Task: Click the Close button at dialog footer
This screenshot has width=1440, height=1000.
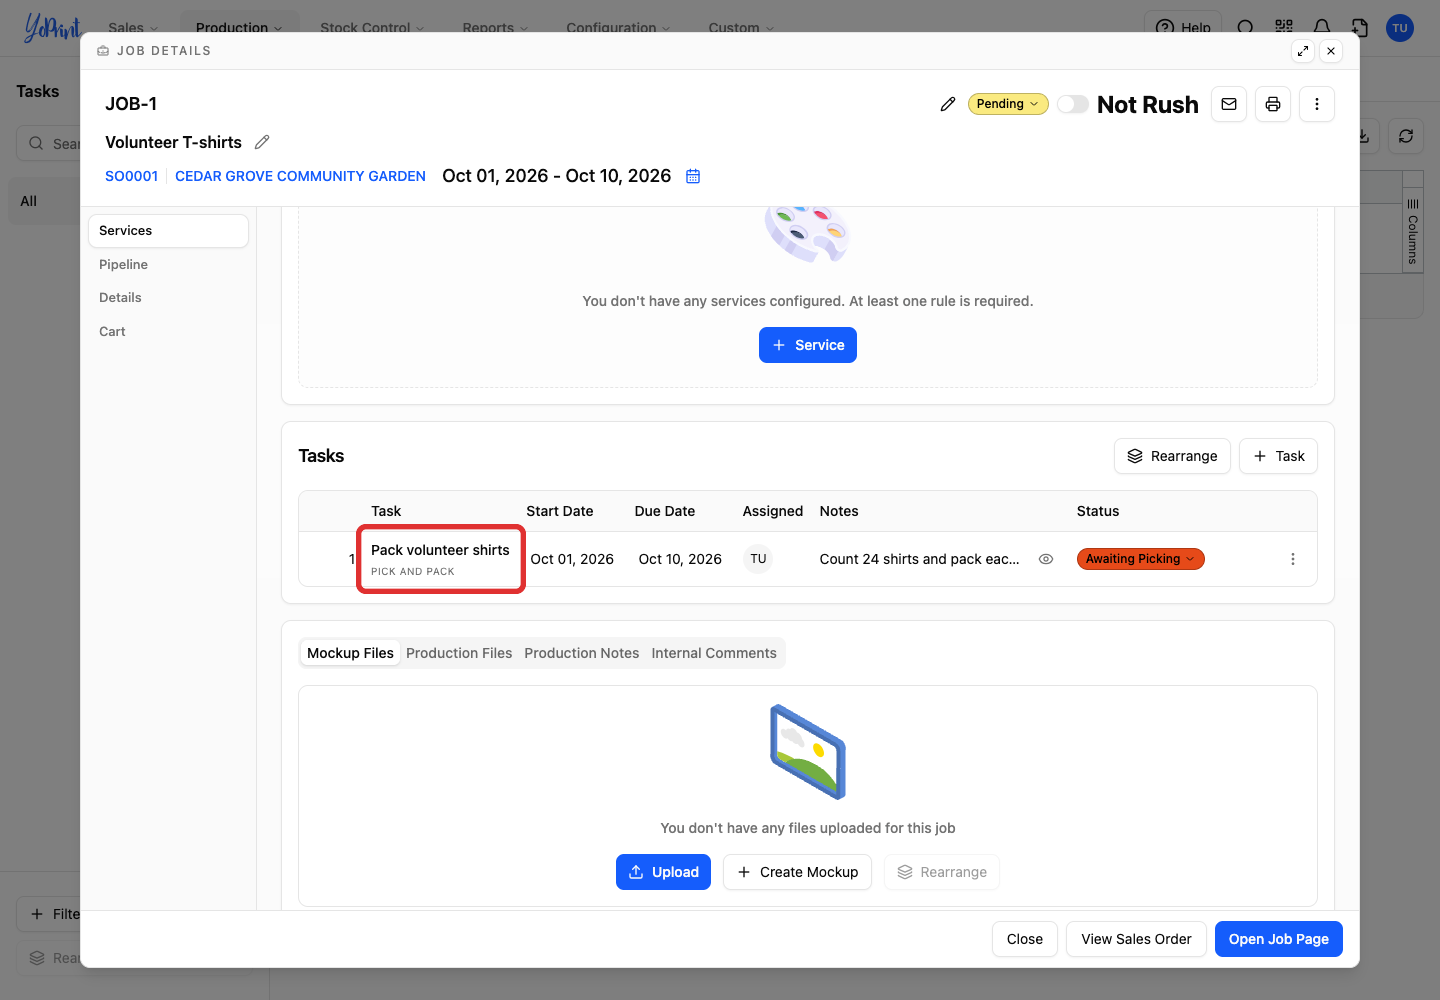Action: (x=1025, y=939)
